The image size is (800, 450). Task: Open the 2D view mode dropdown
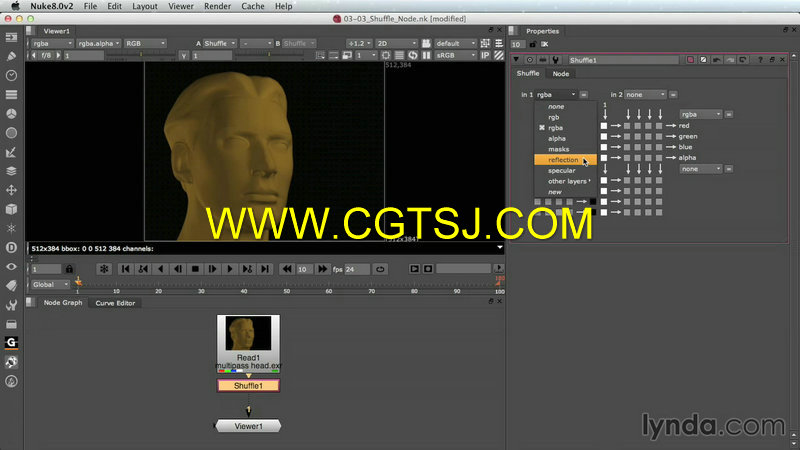pos(396,43)
